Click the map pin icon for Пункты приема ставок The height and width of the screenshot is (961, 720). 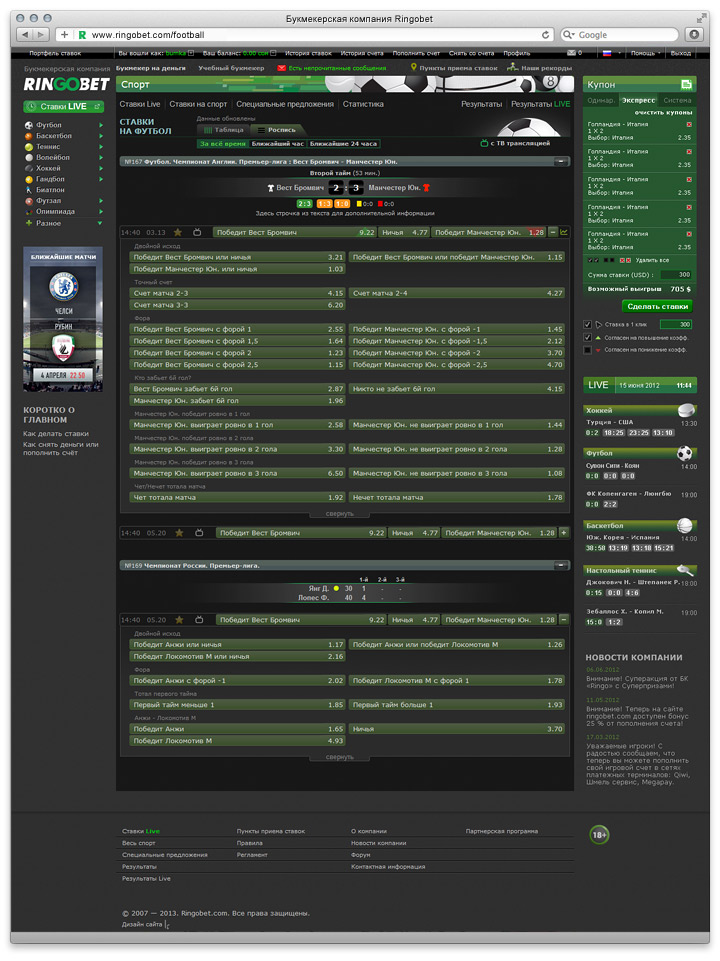(x=414, y=67)
